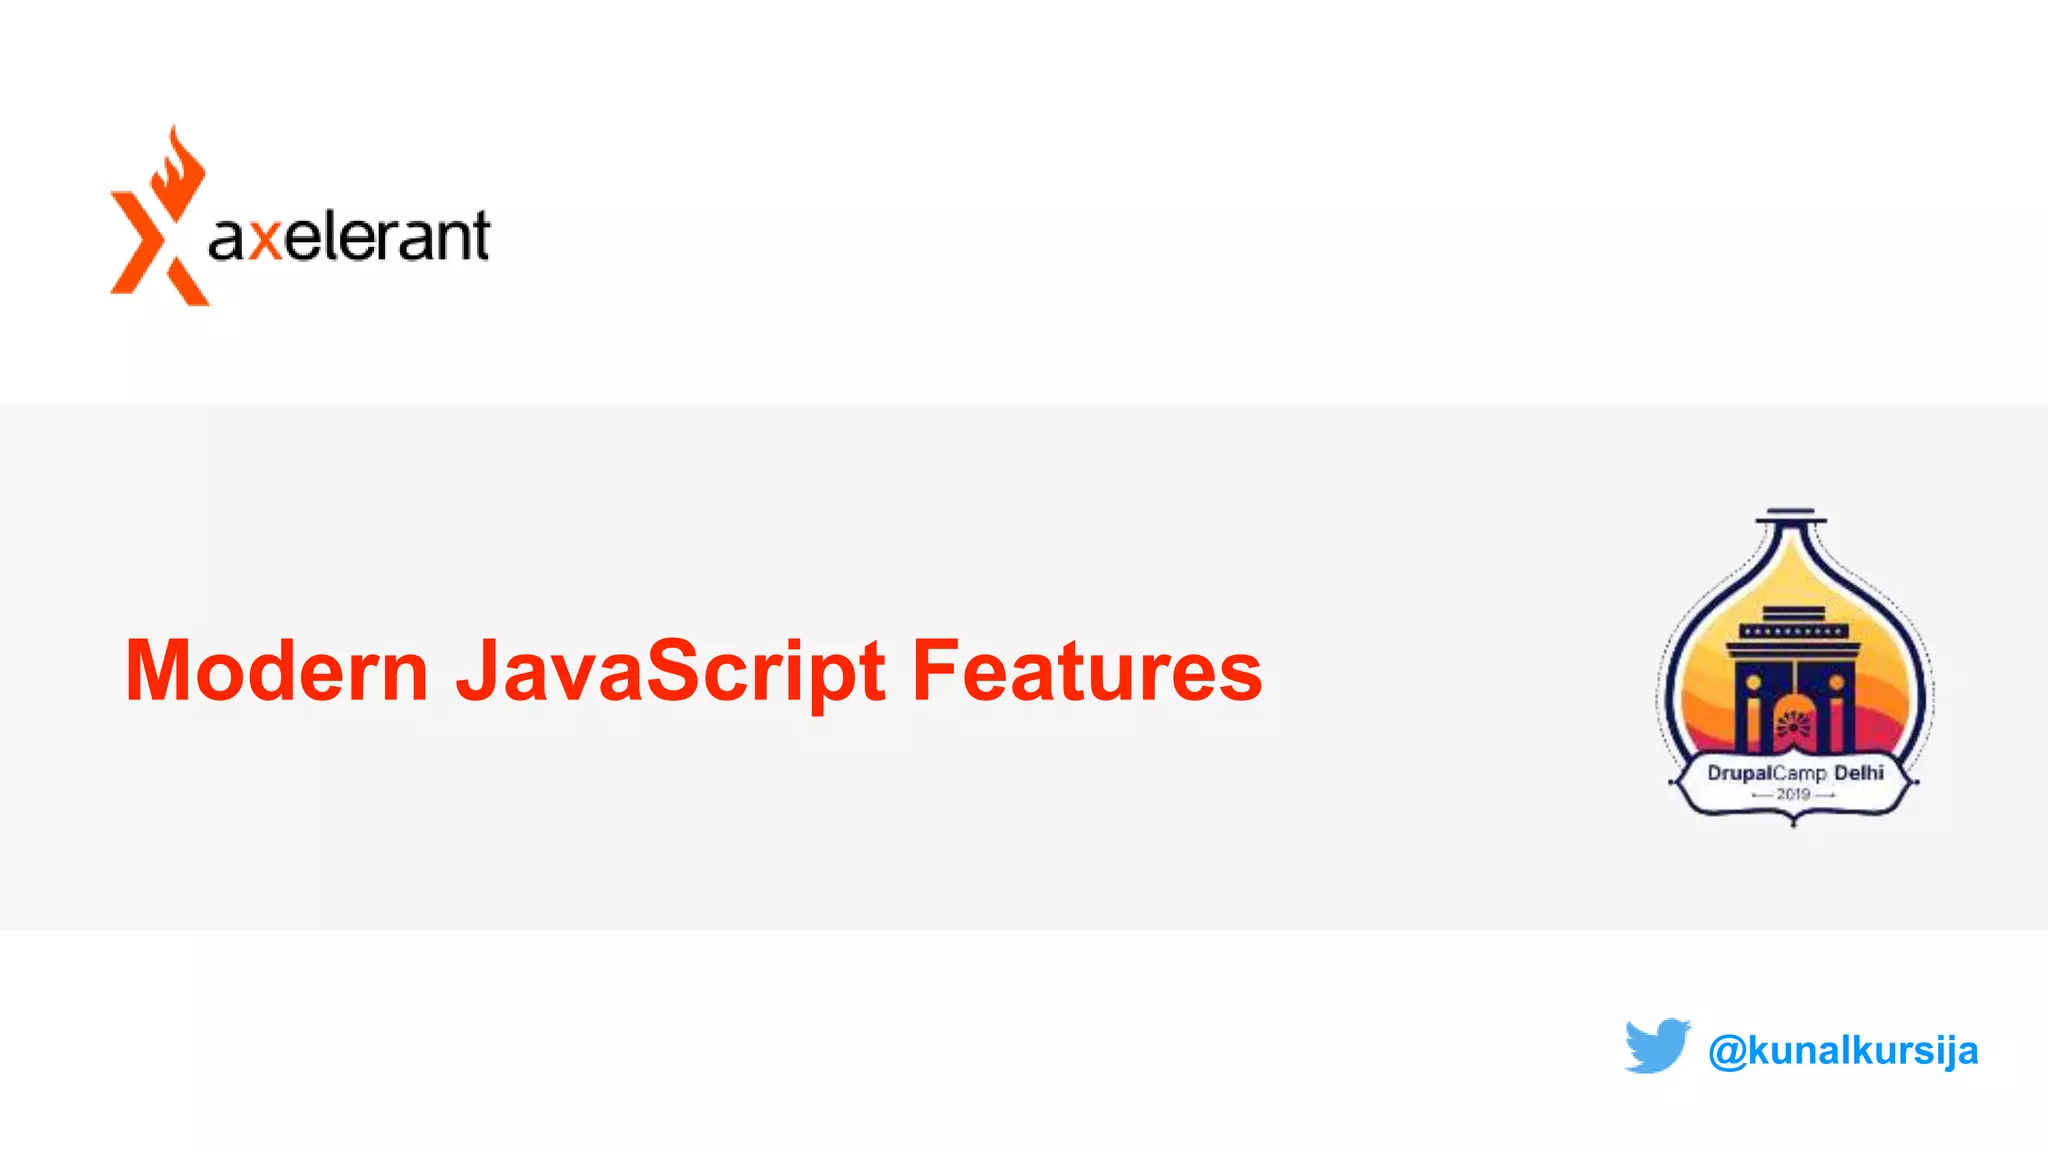Click the DrupalCamp text on the badge ribbon
Image resolution: width=2048 pixels, height=1152 pixels.
[x=1766, y=773]
